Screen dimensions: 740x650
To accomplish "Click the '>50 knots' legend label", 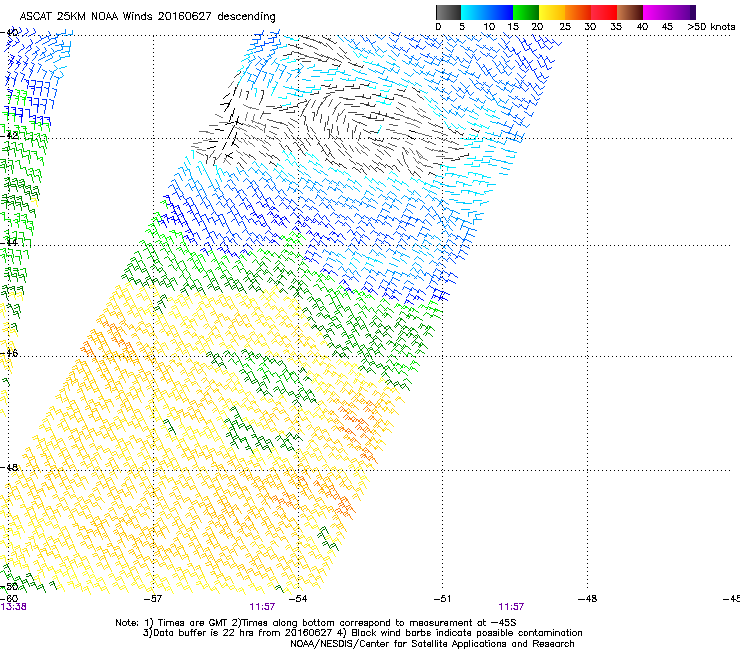I will click(711, 26).
